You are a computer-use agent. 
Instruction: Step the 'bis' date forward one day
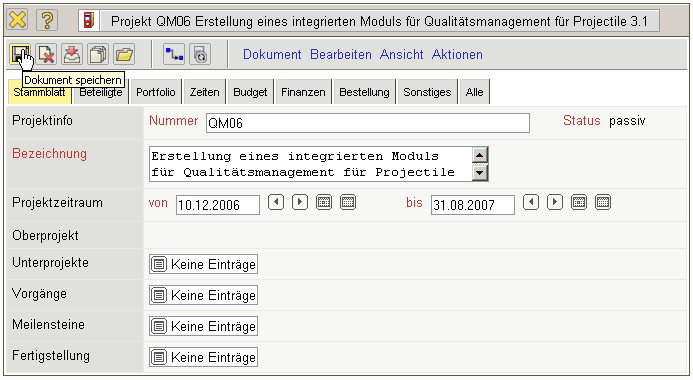tap(555, 203)
